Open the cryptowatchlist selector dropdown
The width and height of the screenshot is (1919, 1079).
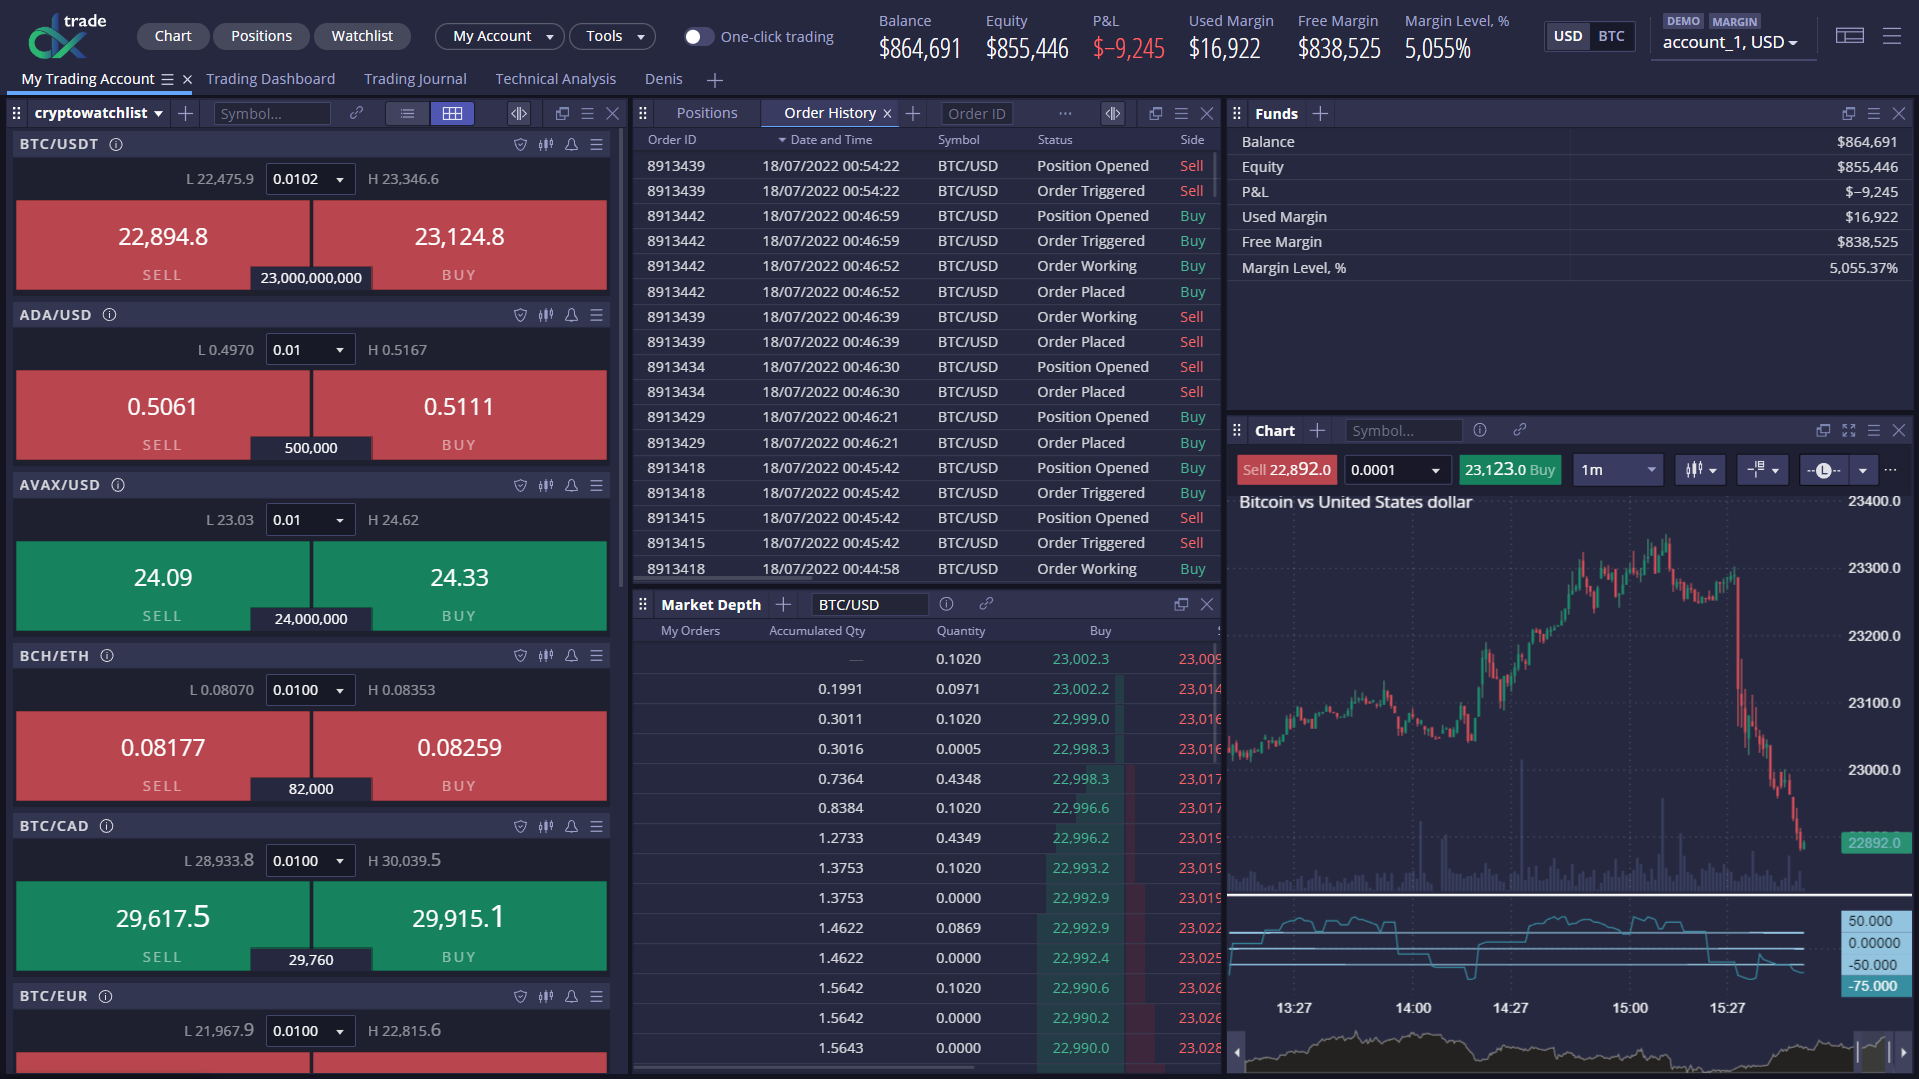(x=98, y=114)
